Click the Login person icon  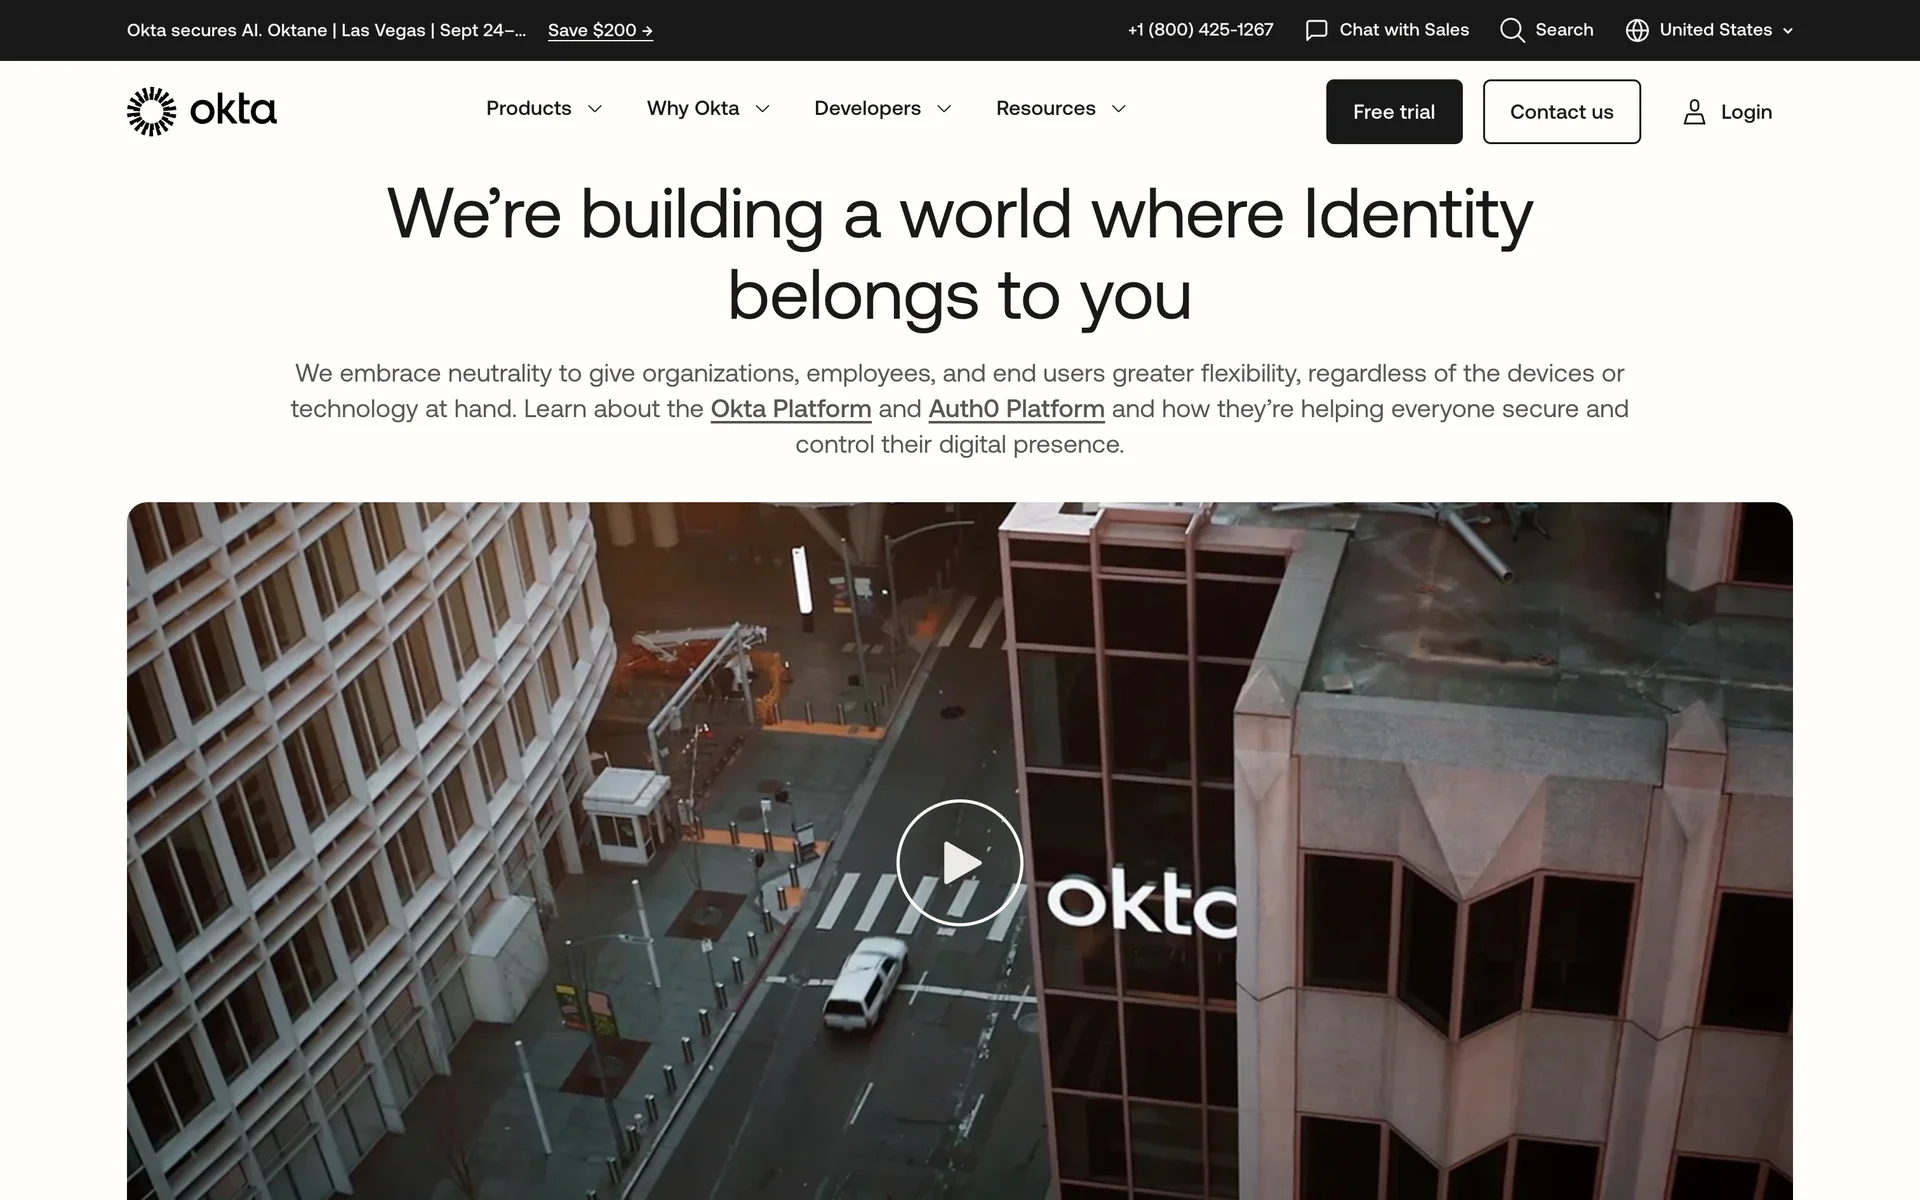(1694, 112)
